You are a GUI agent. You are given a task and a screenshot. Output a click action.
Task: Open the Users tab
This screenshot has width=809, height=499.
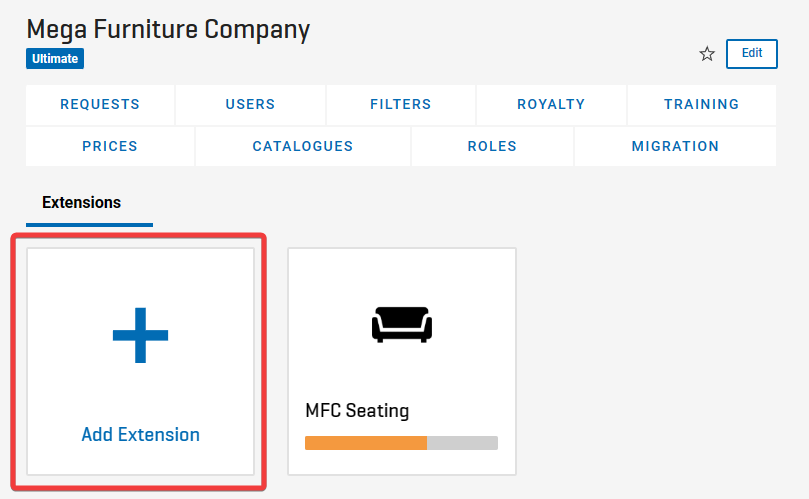250,104
